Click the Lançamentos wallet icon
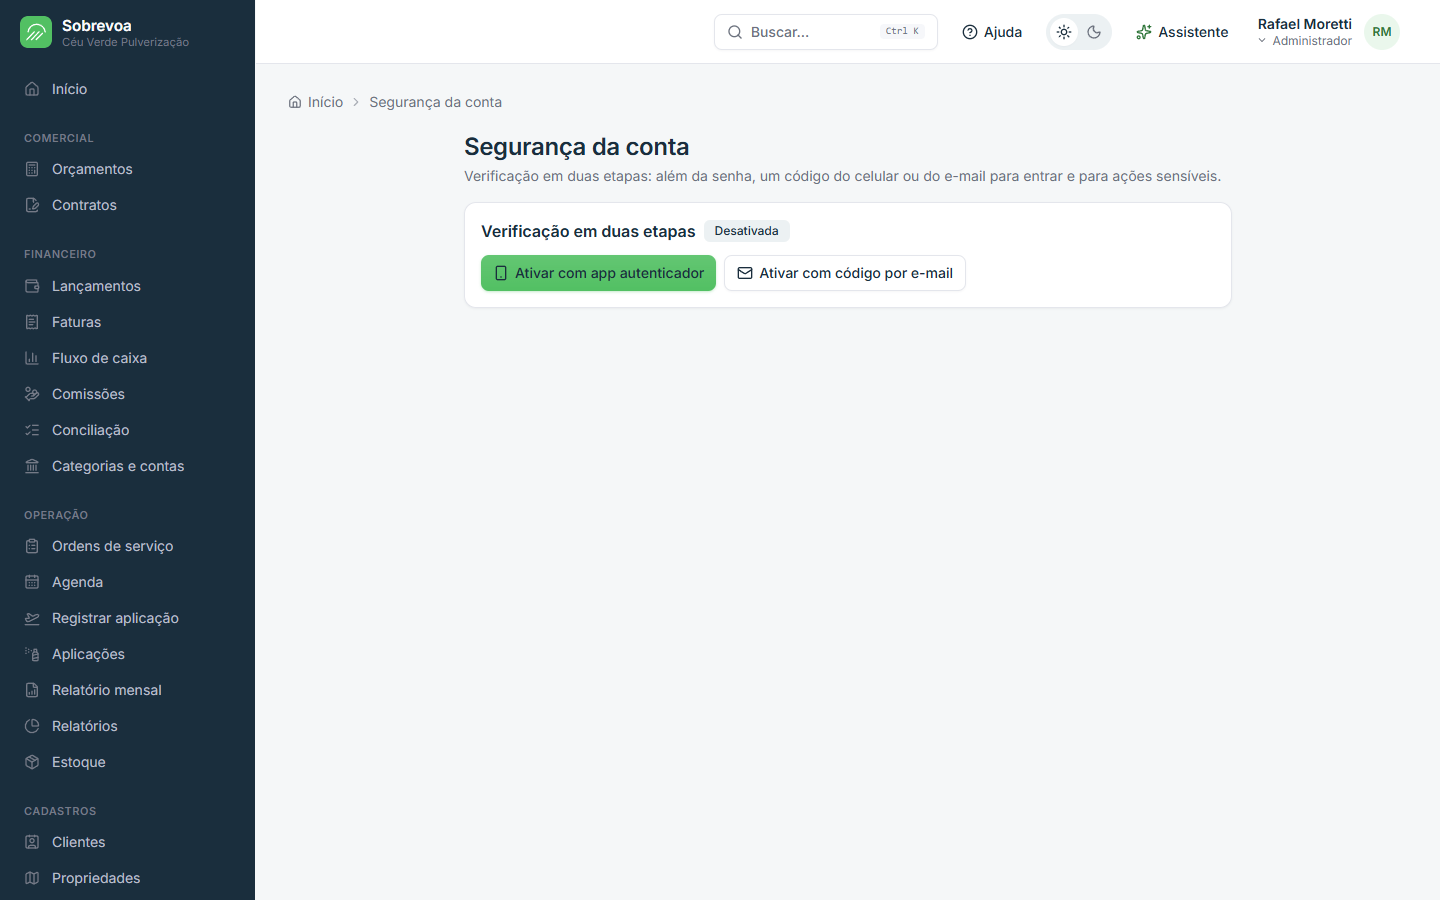Screen dimensions: 1440x900 tap(32, 286)
